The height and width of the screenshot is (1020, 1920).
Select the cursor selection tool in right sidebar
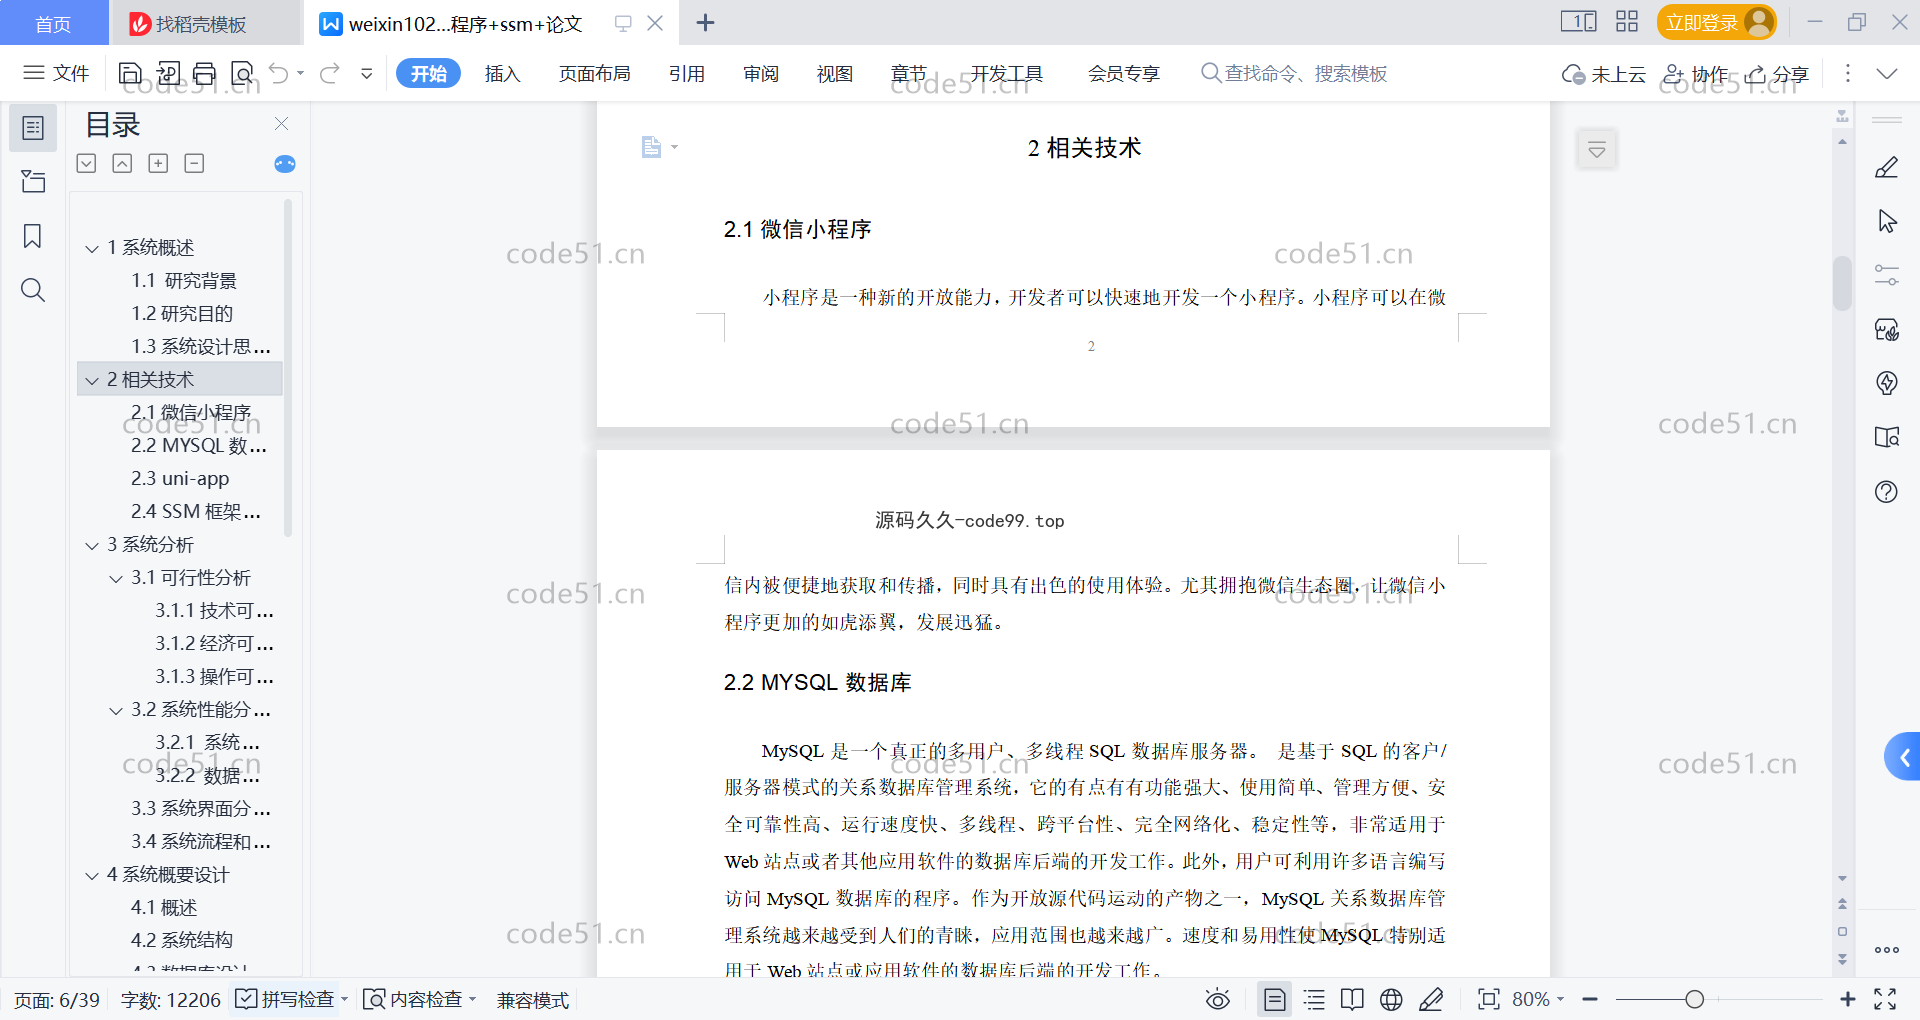pyautogui.click(x=1886, y=222)
